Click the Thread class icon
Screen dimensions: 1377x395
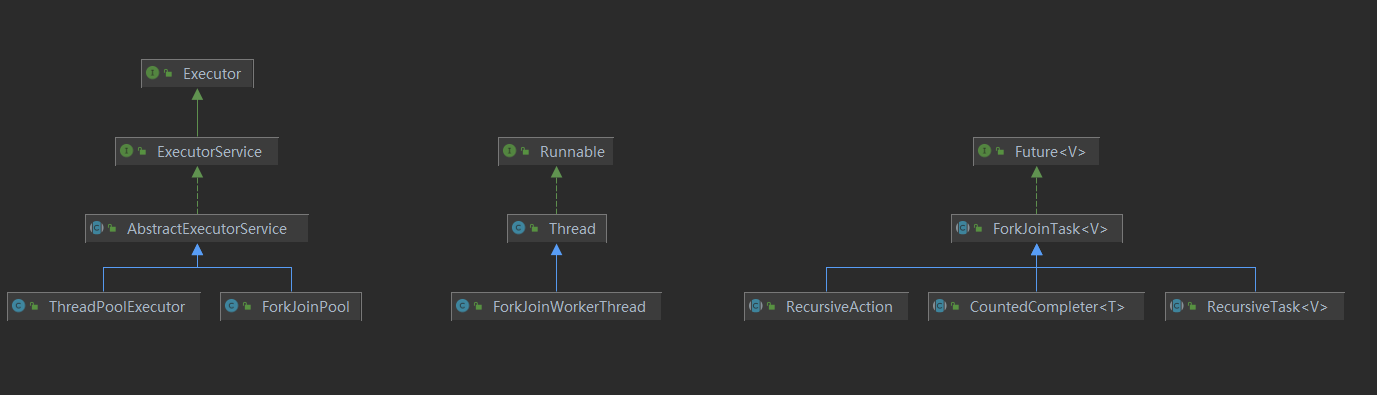click(x=518, y=228)
